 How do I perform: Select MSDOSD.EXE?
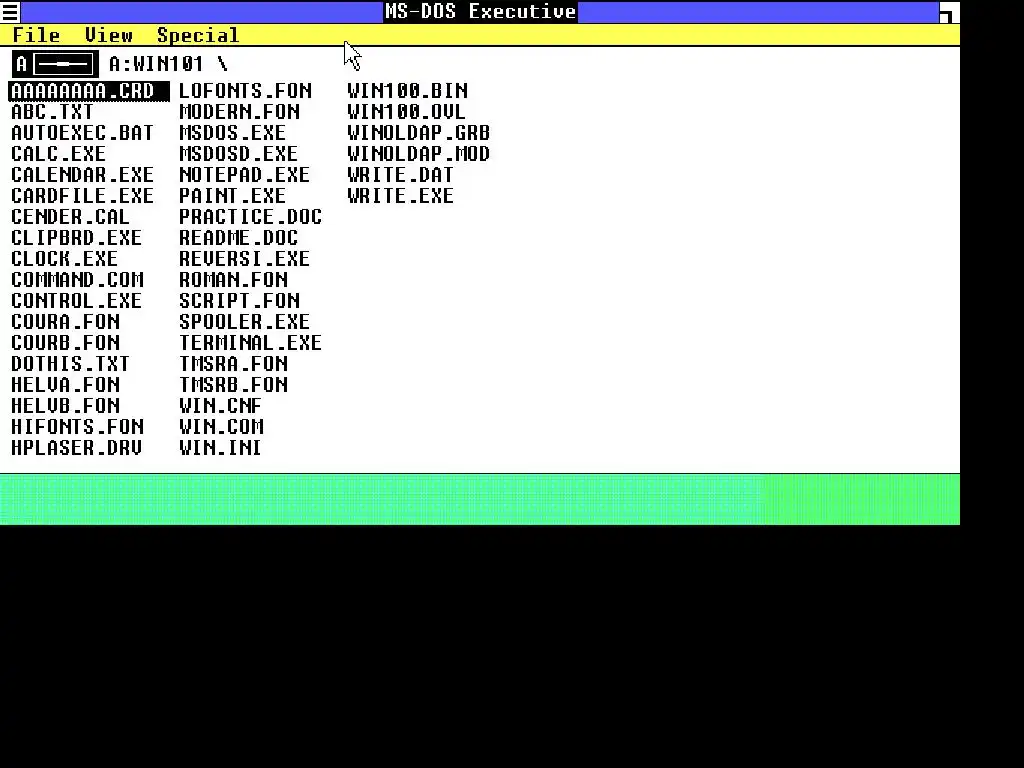[x=238, y=153]
